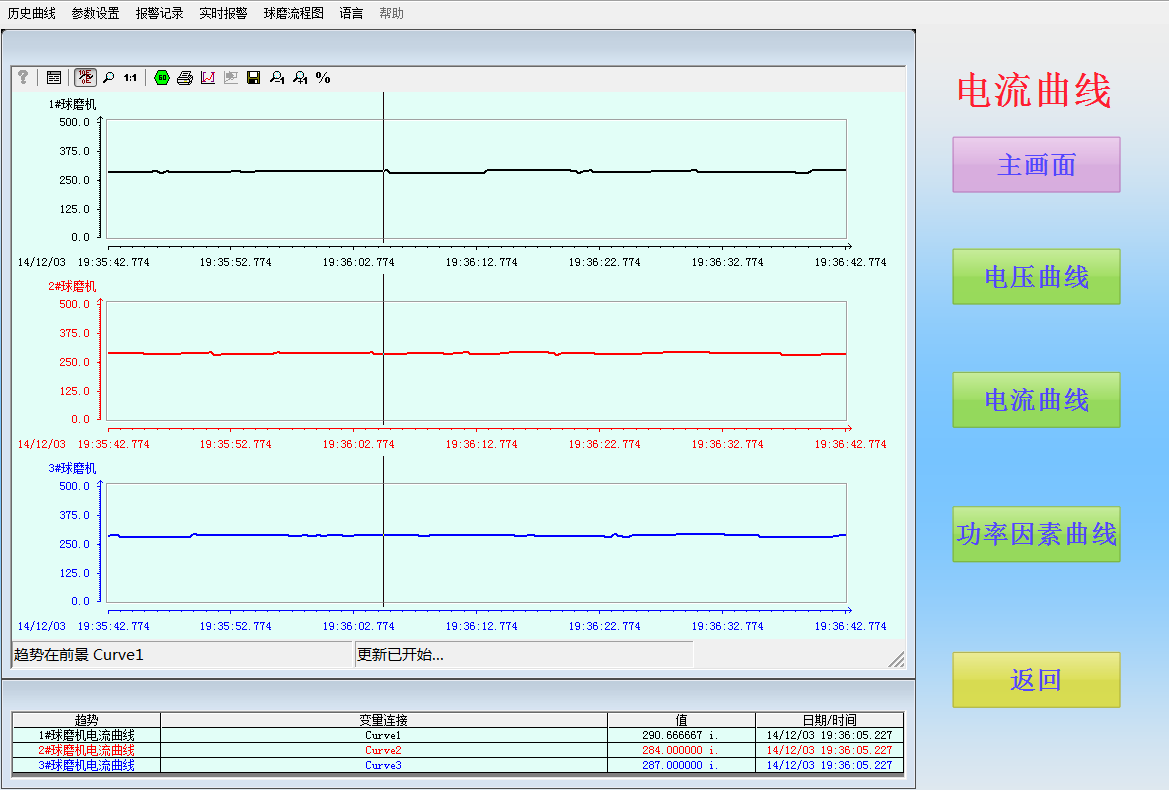Click the value 284.000000 cell
Viewport: 1169px width, 790px height.
point(681,750)
